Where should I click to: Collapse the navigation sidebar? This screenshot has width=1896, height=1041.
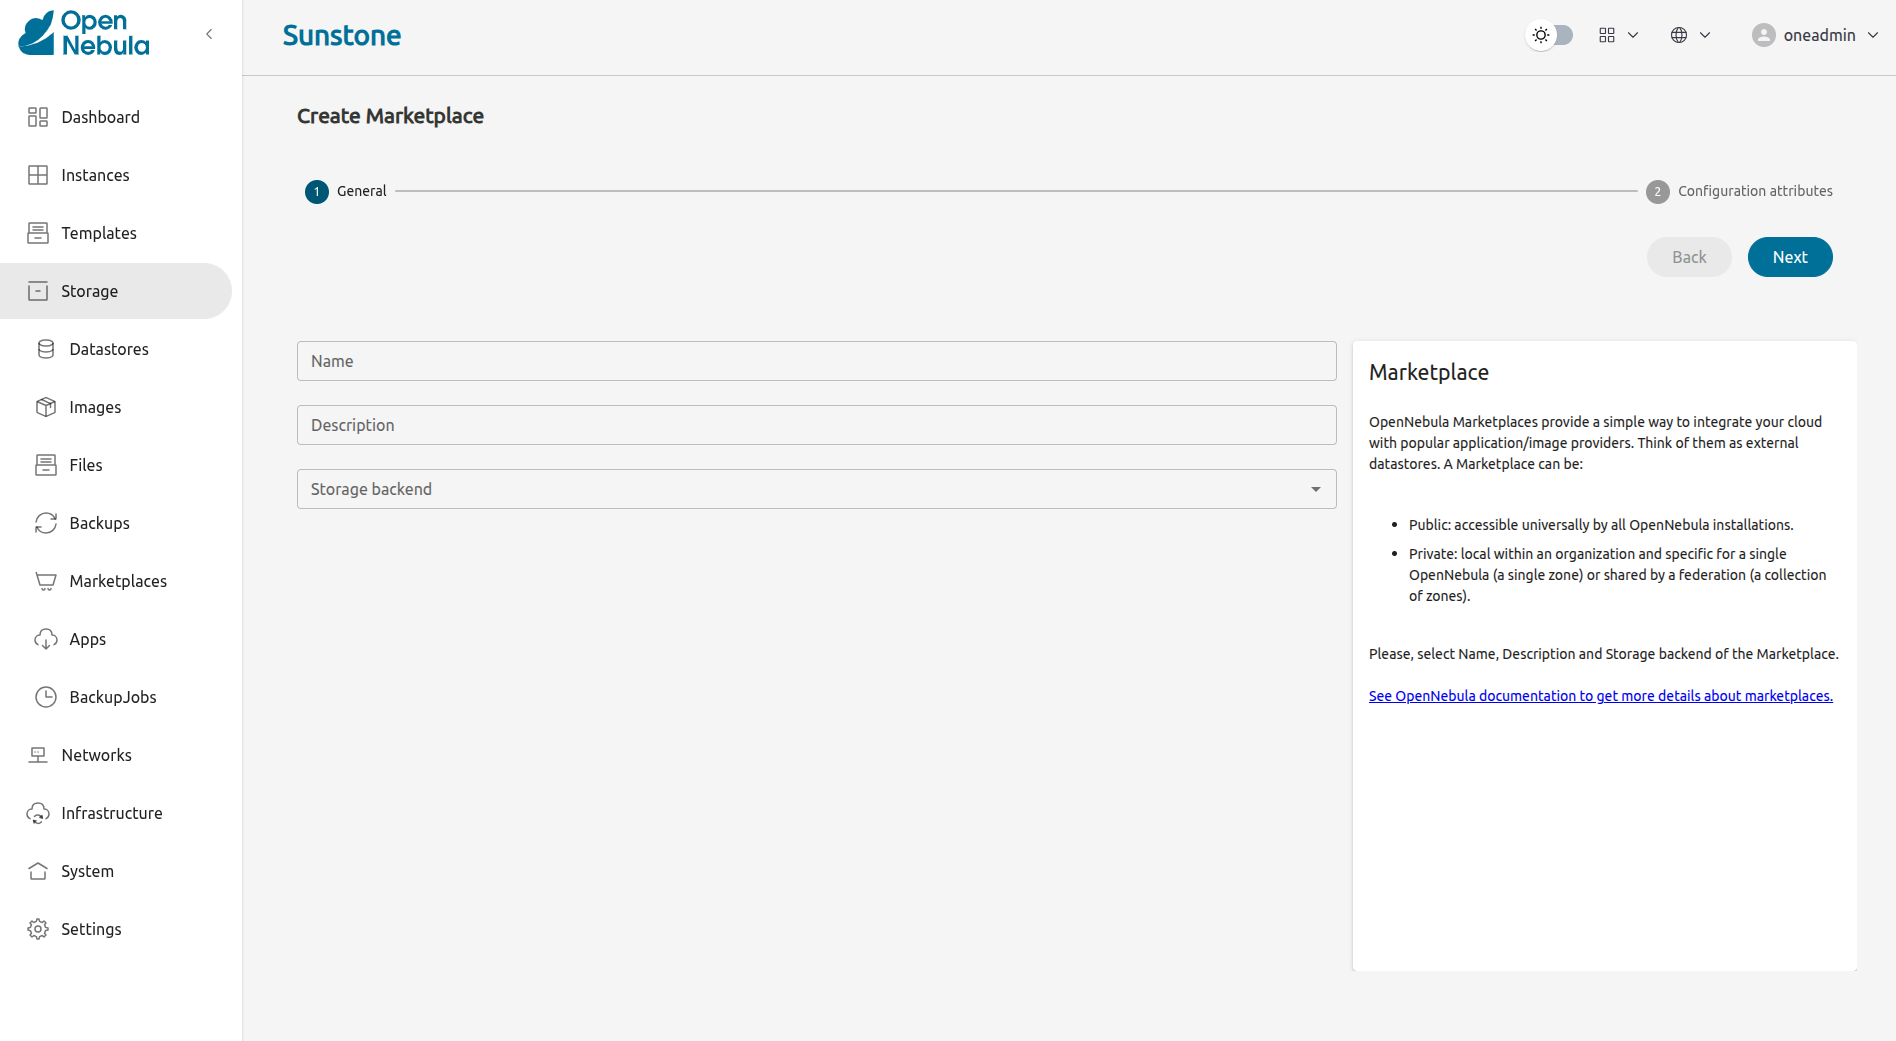coord(209,33)
